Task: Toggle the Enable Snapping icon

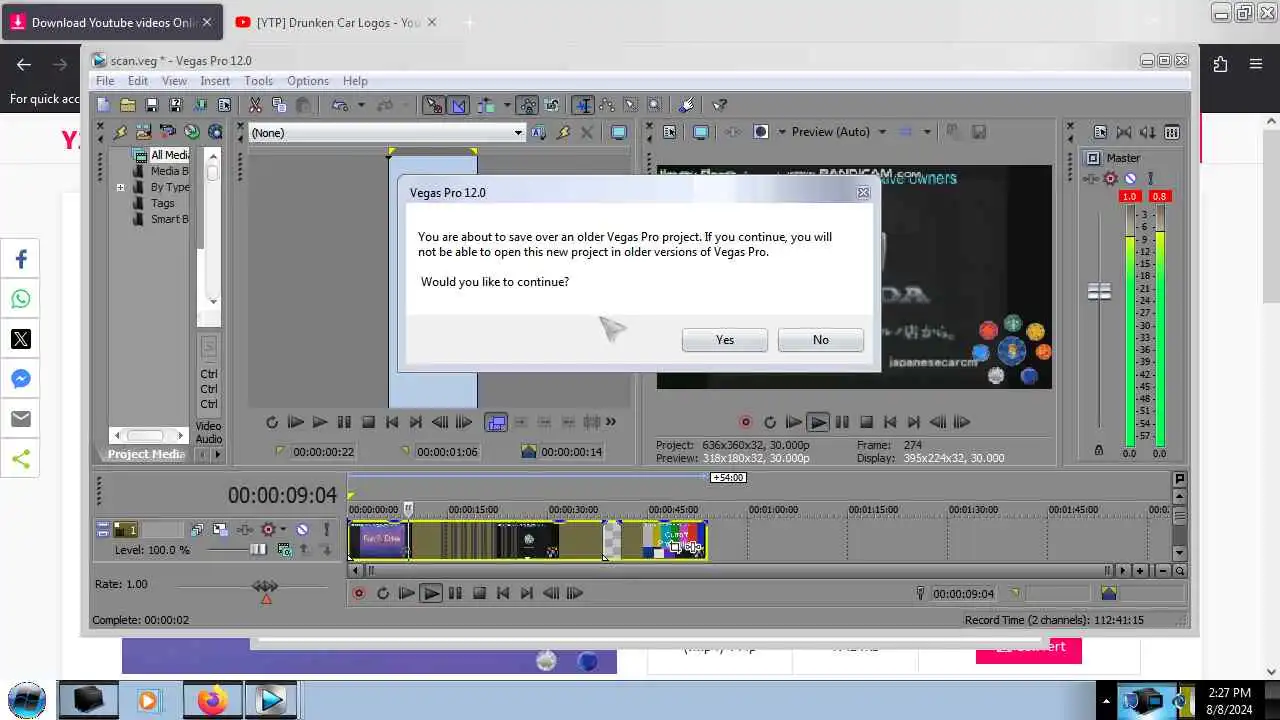Action: (x=434, y=105)
